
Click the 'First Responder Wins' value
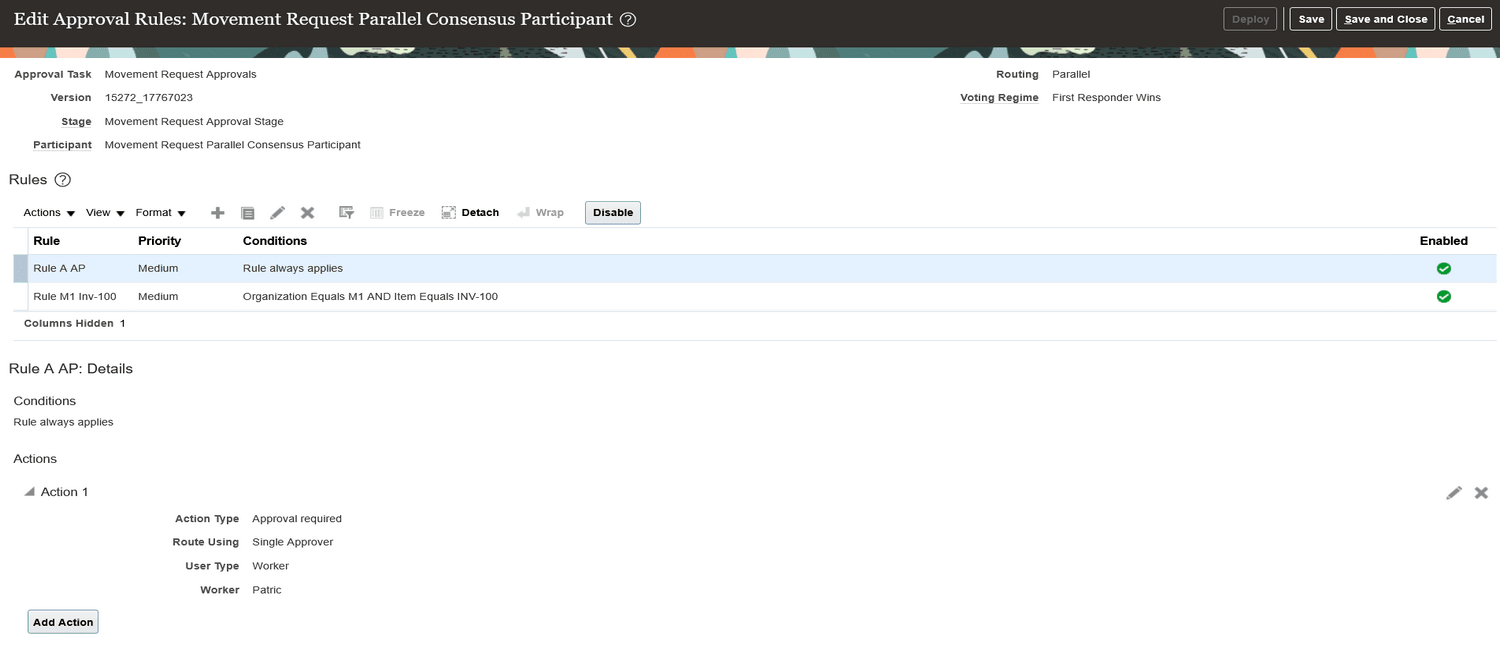[x=1106, y=98]
